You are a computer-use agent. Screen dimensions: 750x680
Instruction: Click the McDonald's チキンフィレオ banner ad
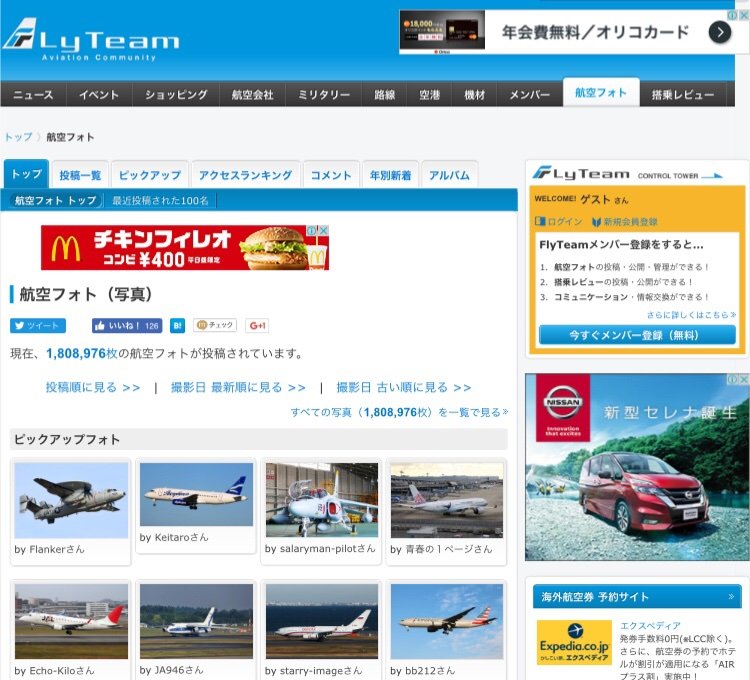pos(185,247)
